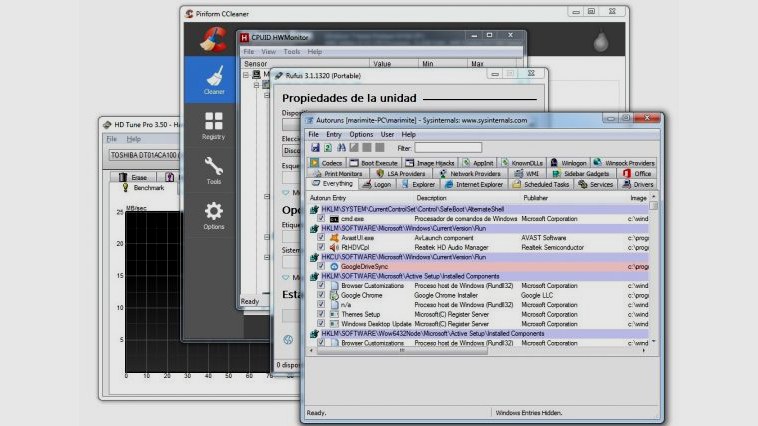Click the Save icon in Autoruns toolbar
This screenshot has height=426, width=758.
(315, 147)
